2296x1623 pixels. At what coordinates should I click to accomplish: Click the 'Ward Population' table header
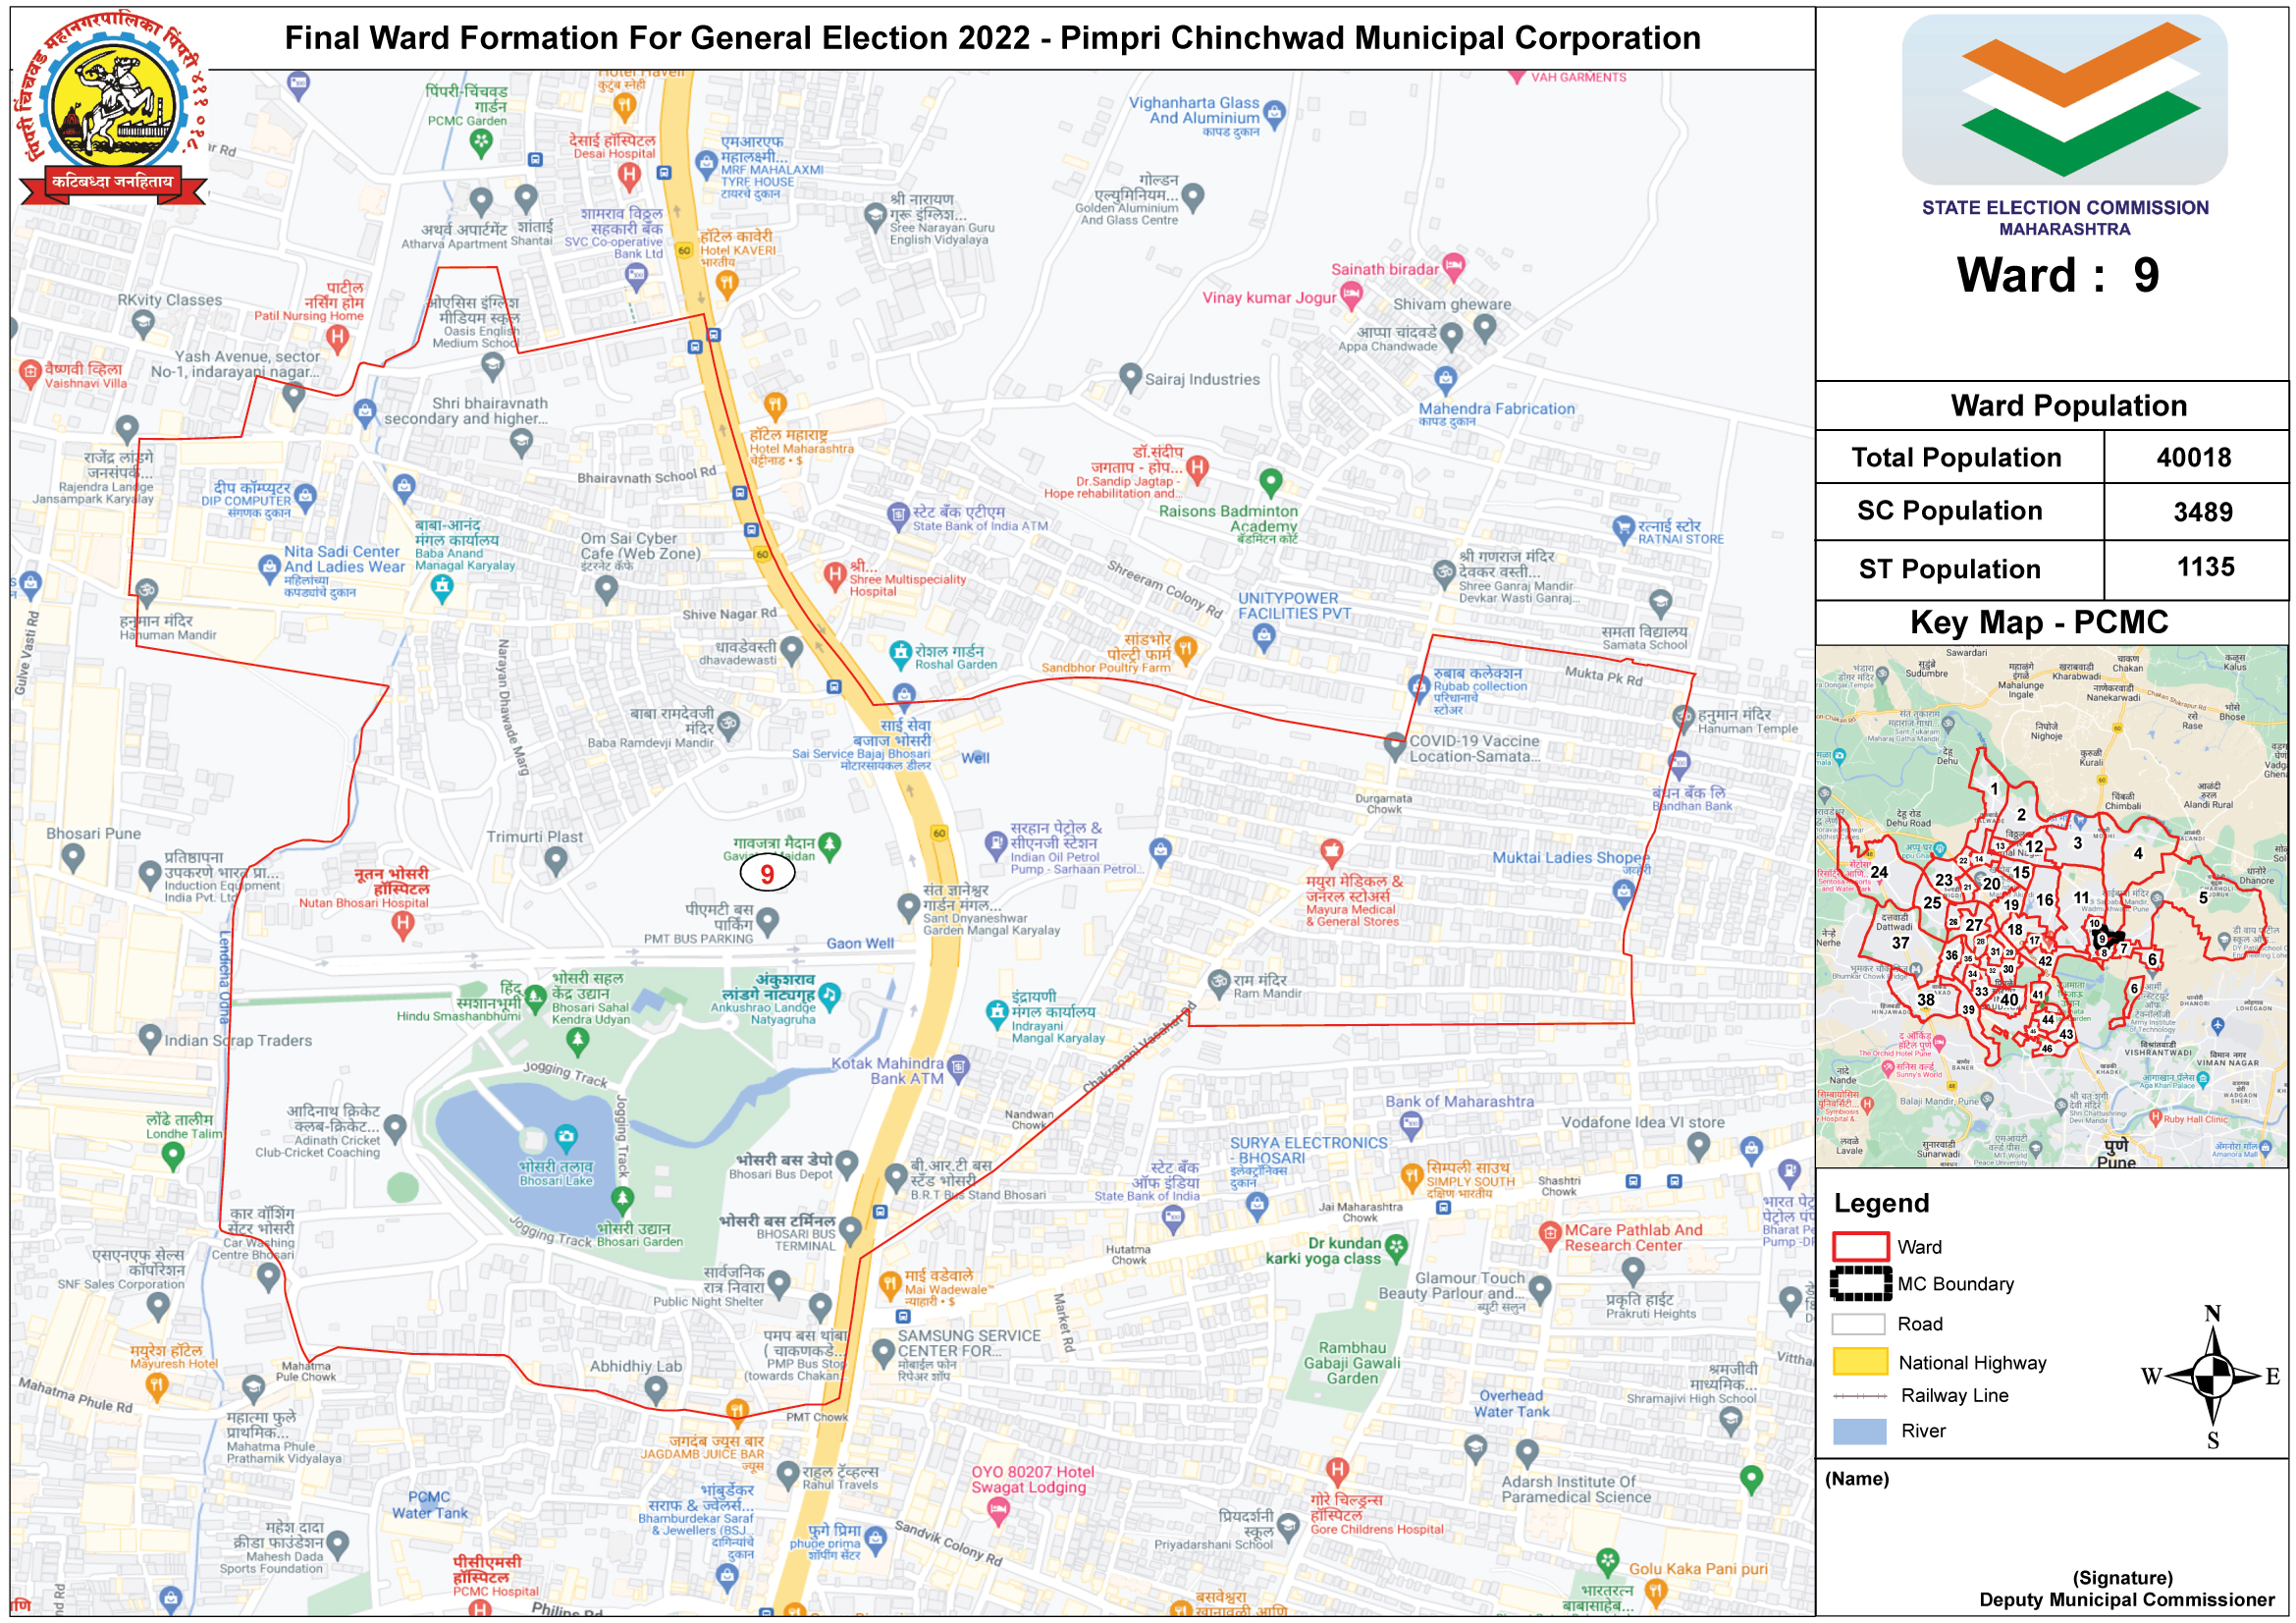pos(2068,406)
